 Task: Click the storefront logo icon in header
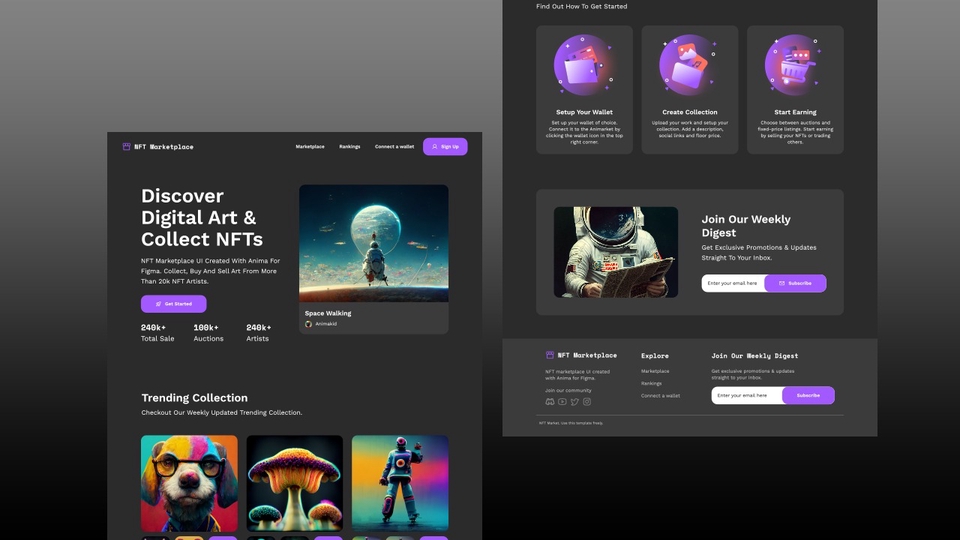(x=127, y=147)
